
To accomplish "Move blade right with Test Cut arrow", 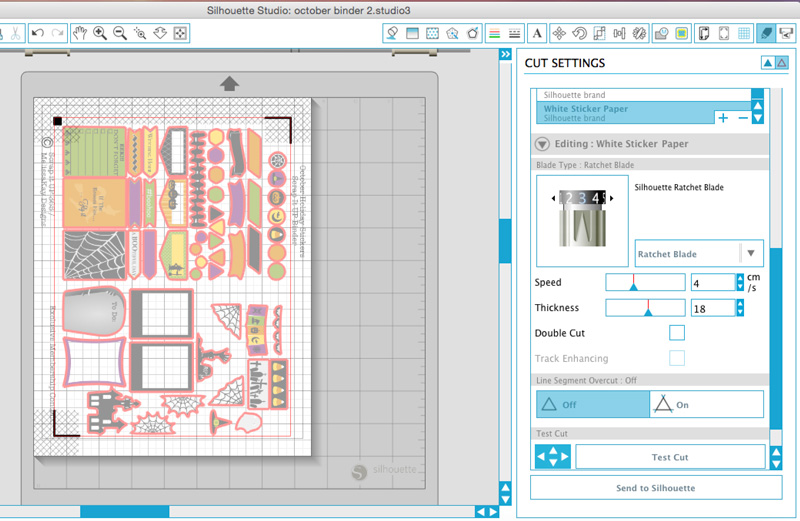I will click(565, 456).
